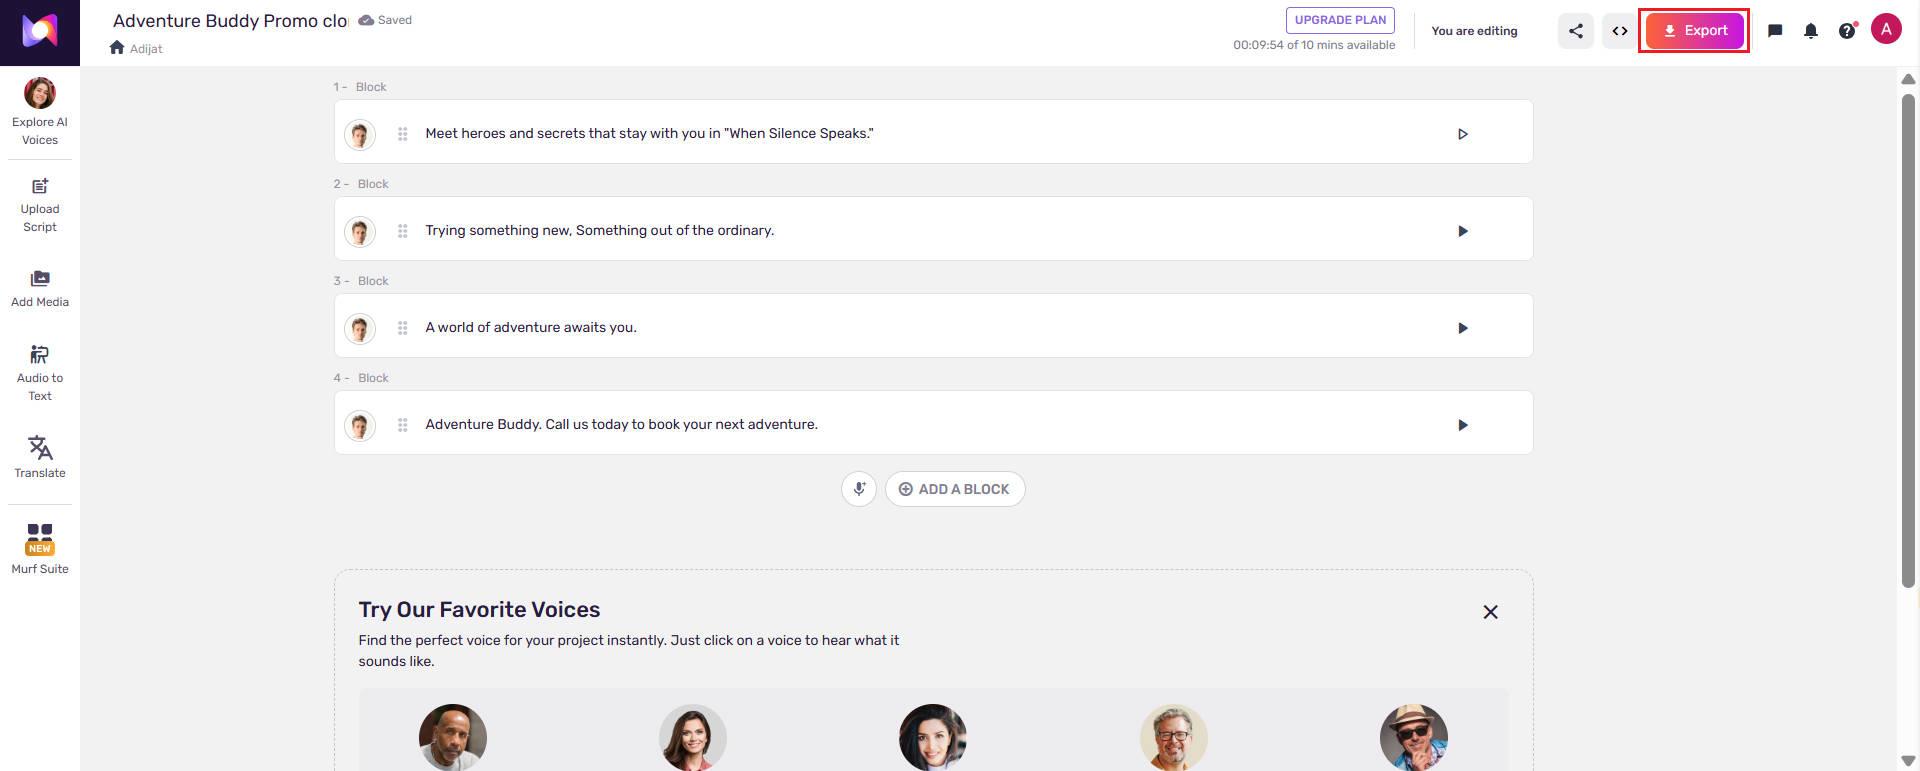The width and height of the screenshot is (1920, 771).
Task: Change voice avatar for block 4
Action: (360, 425)
